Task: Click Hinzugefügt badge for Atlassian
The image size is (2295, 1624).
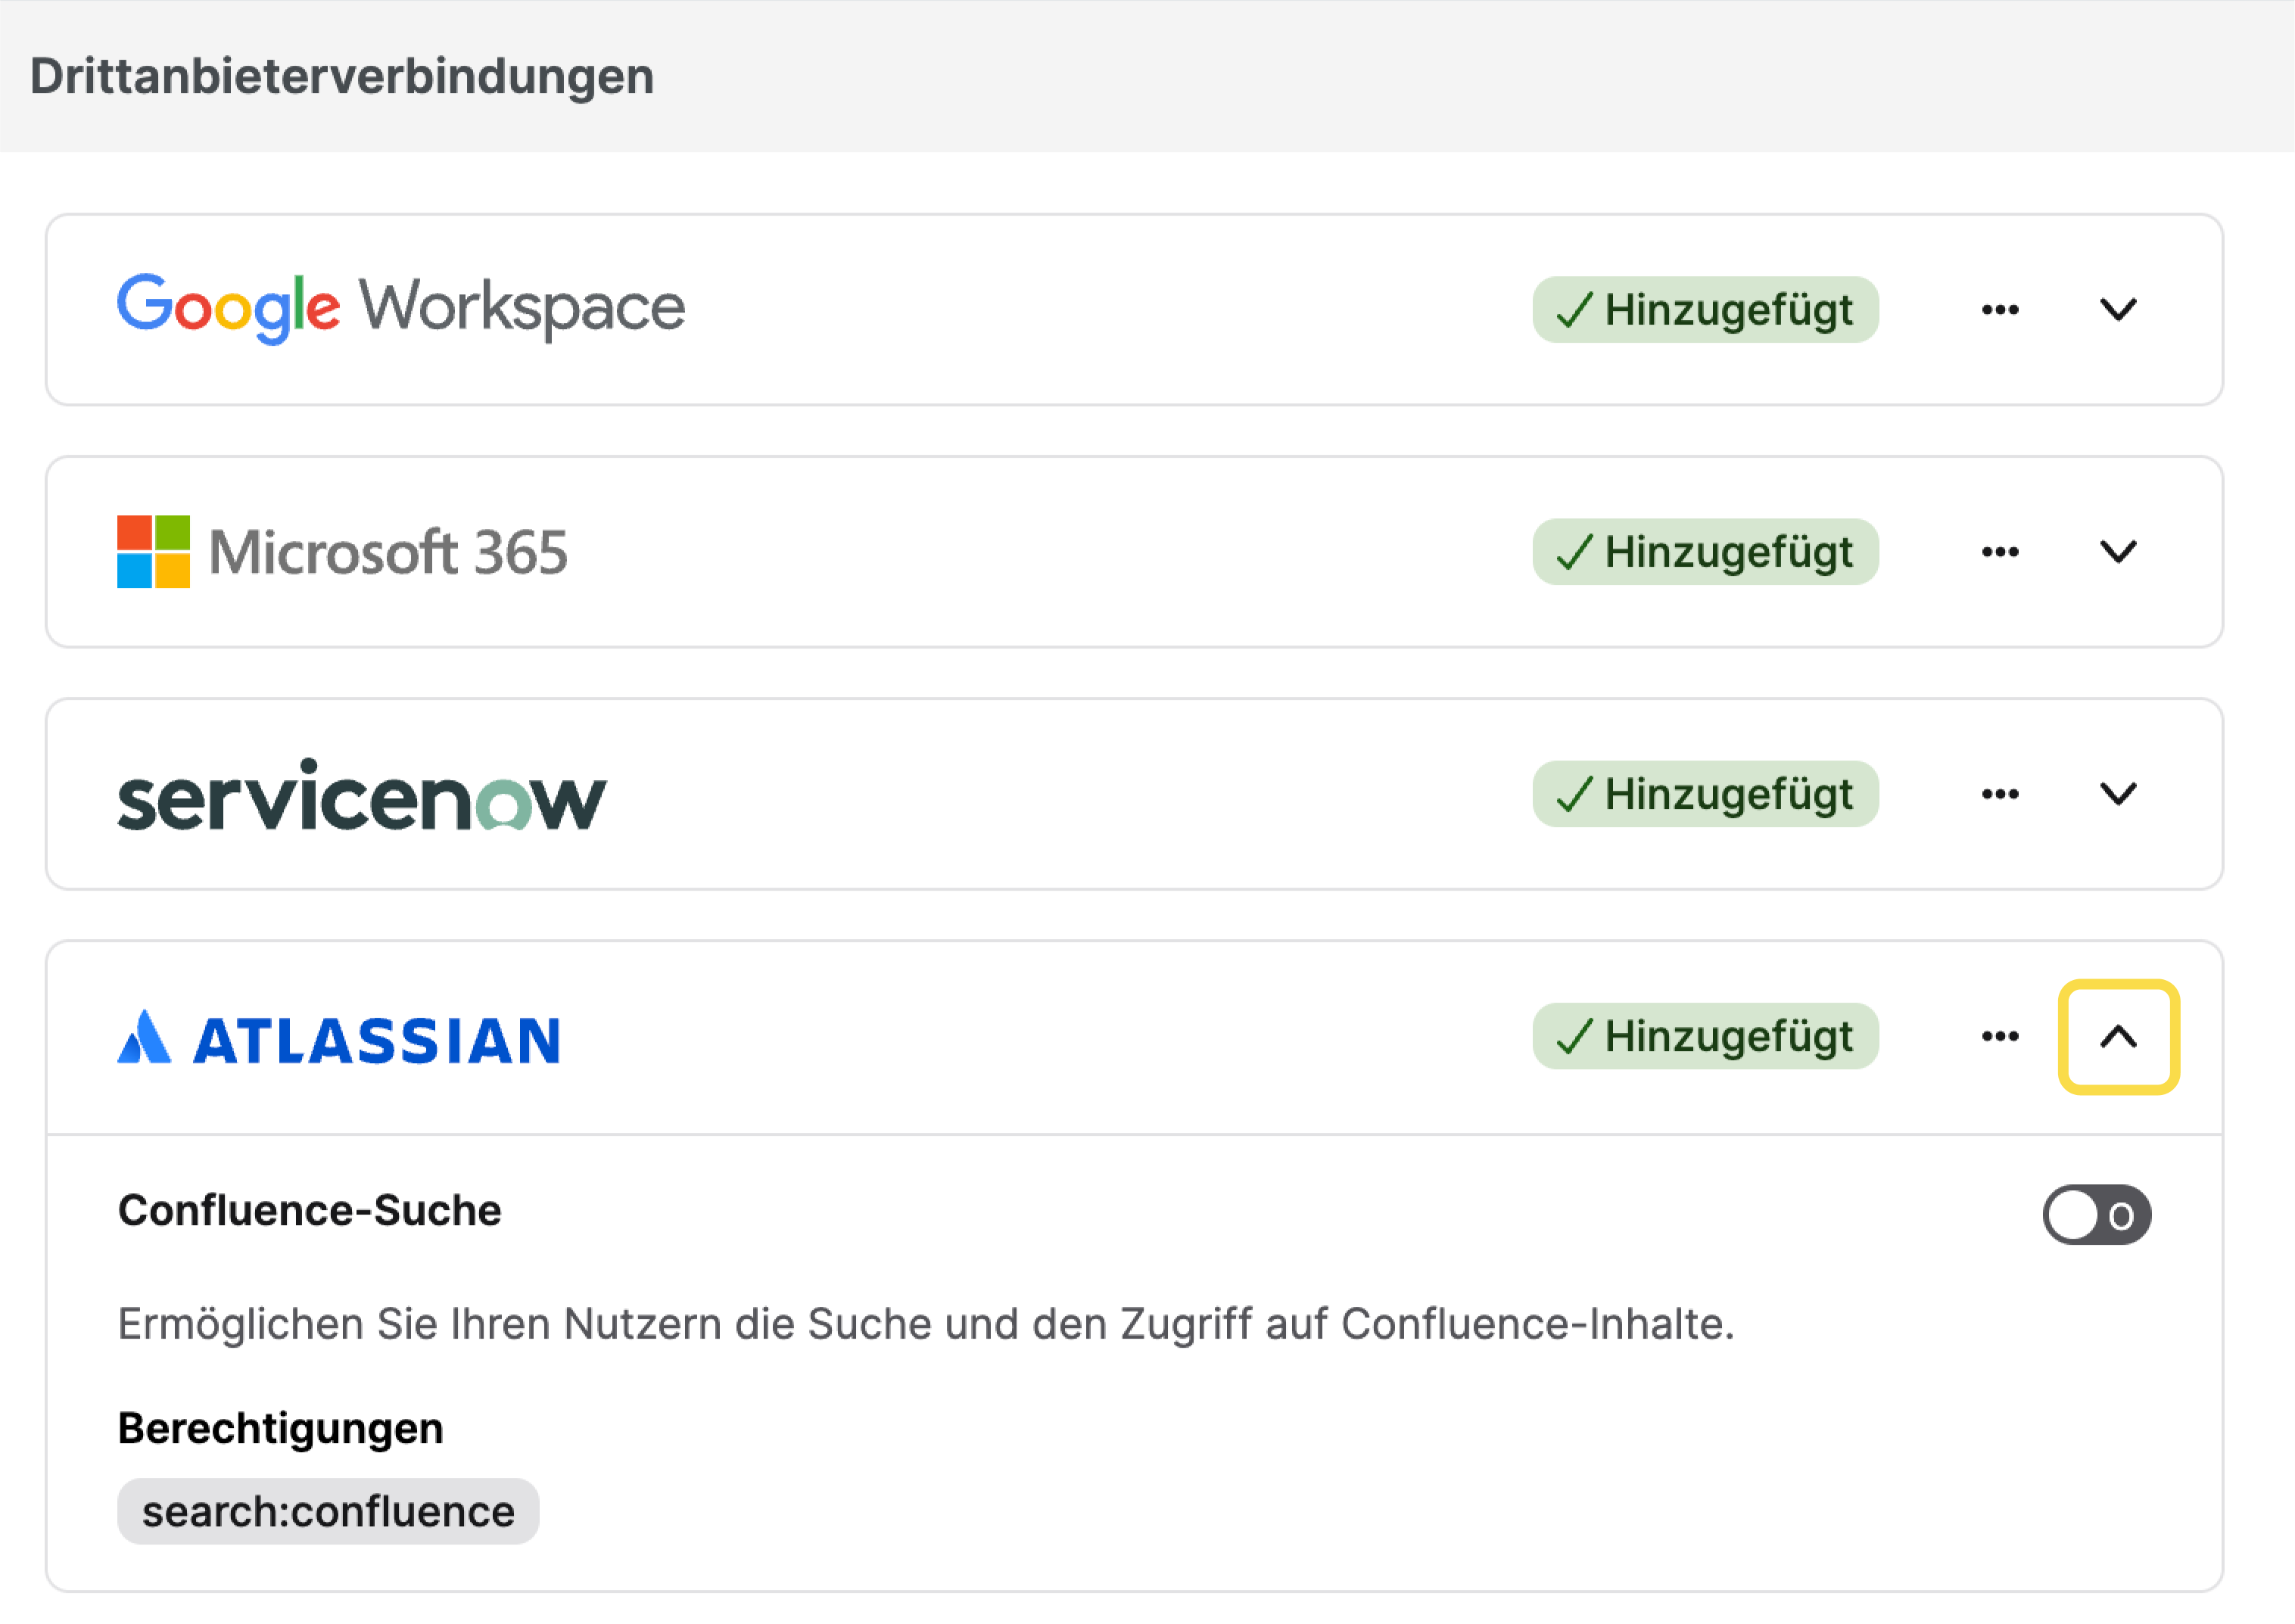Action: point(1705,1037)
